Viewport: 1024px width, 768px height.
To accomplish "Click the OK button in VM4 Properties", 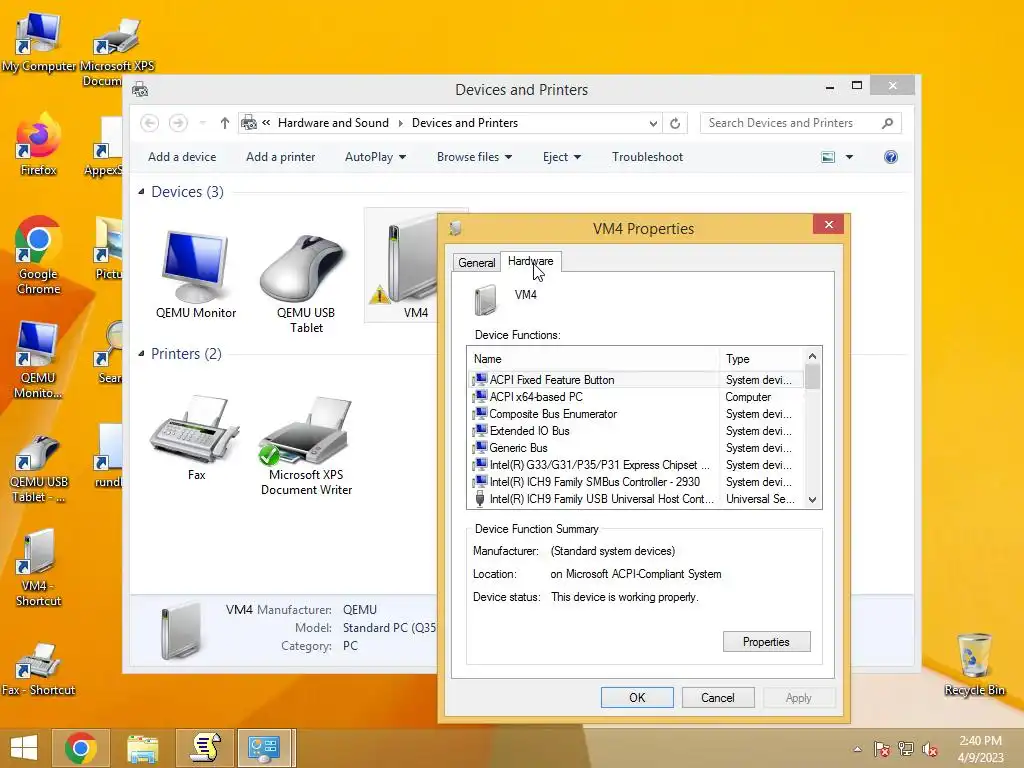I will click(637, 697).
